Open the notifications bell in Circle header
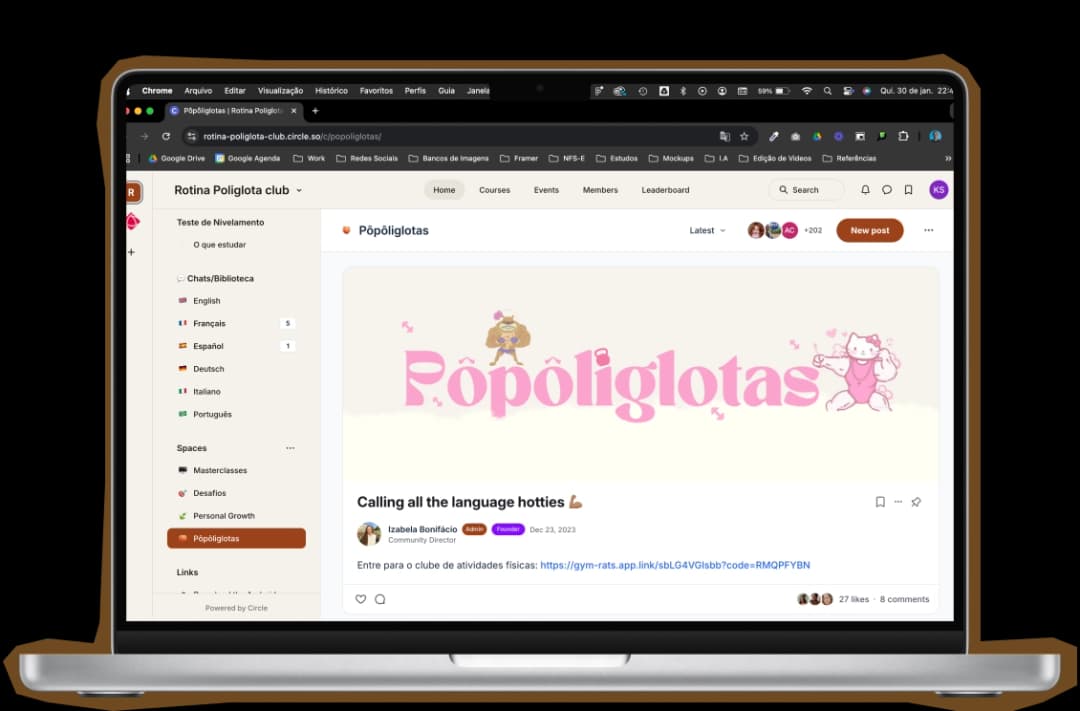 pyautogui.click(x=865, y=189)
